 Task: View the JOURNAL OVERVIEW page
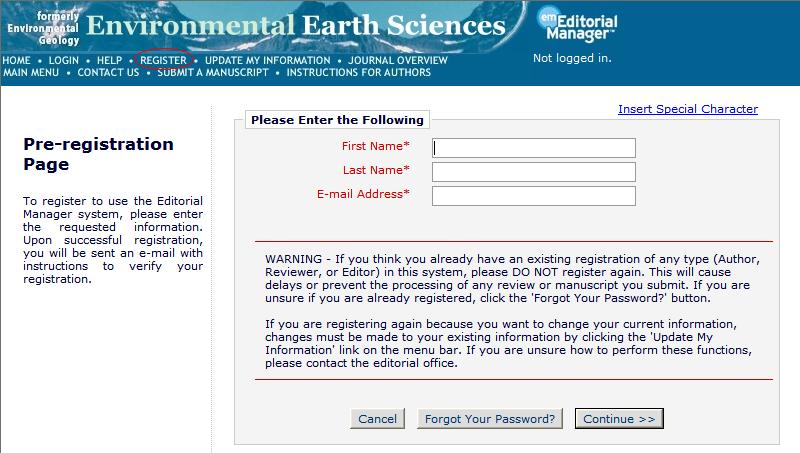click(398, 60)
